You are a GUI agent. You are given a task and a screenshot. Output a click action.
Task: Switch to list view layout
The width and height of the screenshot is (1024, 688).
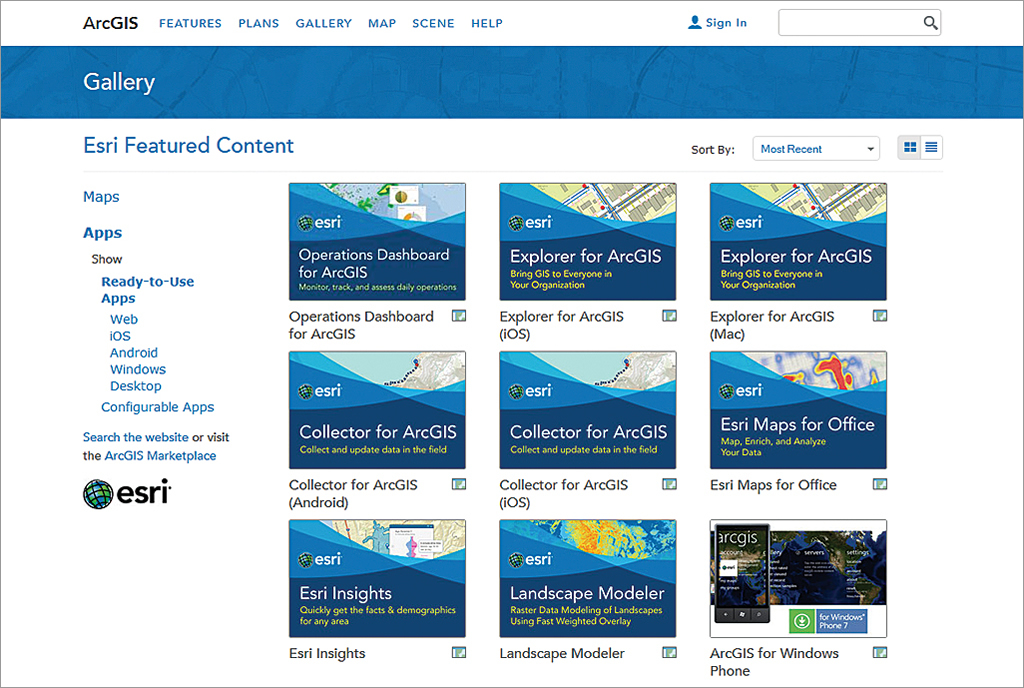931,148
